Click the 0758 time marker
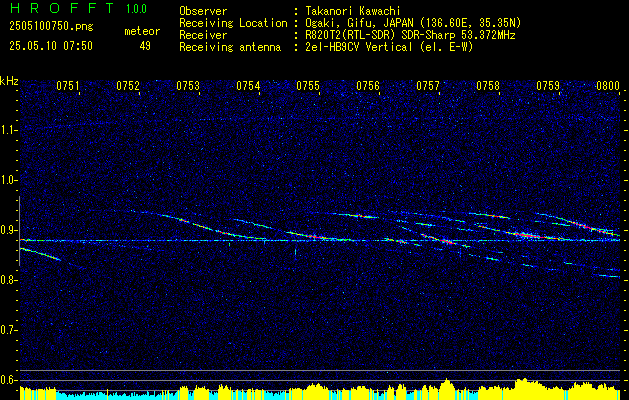 point(488,86)
